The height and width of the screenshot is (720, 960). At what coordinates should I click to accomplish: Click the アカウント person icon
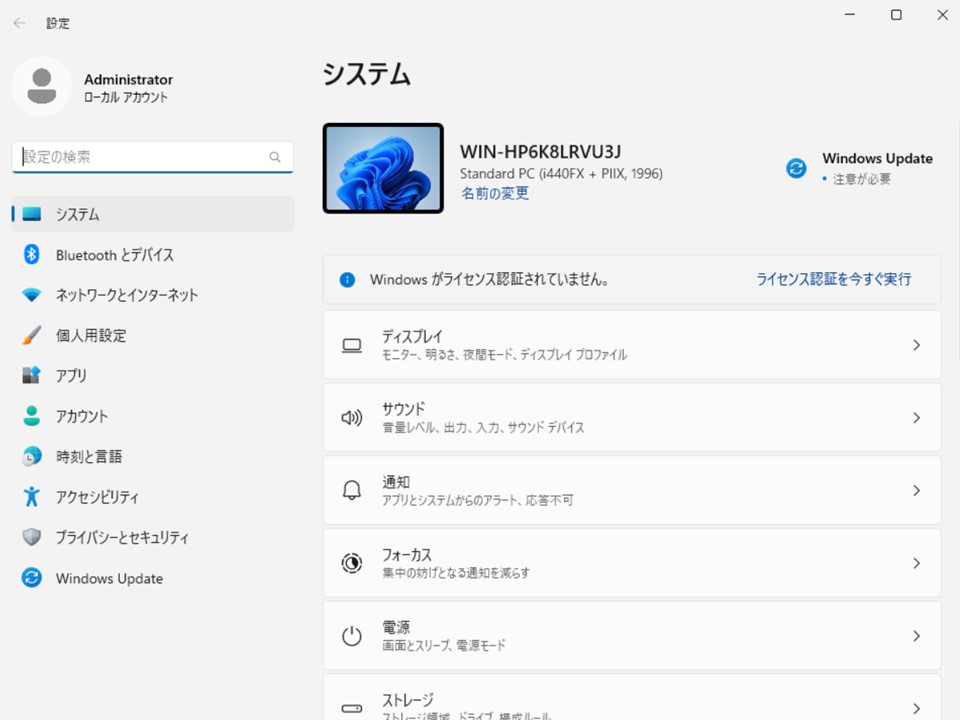[x=32, y=416]
